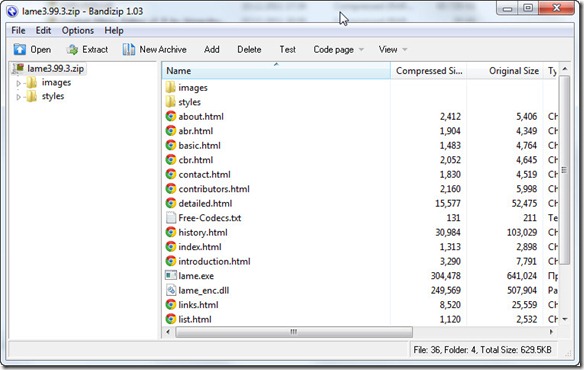
Task: Sort by Compressed Size column header
Action: 429,71
